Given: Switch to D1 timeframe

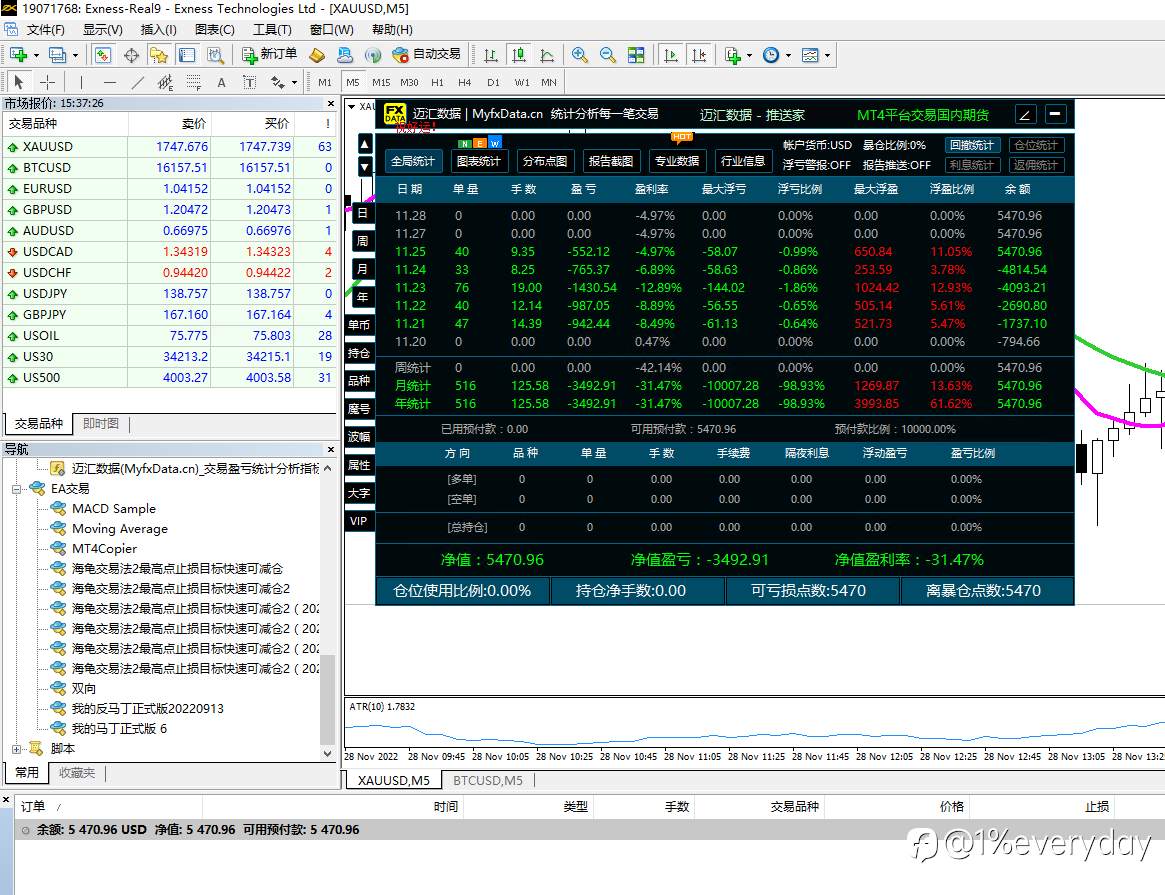Looking at the screenshot, I should [493, 82].
